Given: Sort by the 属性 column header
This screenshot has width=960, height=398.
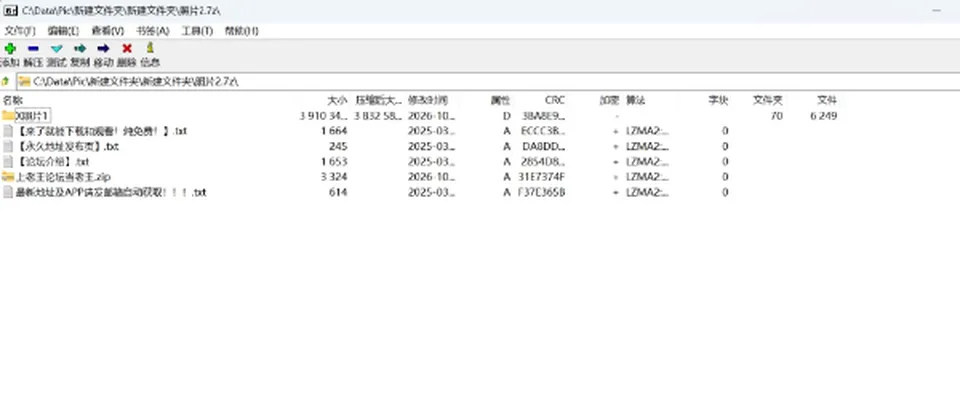Looking at the screenshot, I should (500, 100).
